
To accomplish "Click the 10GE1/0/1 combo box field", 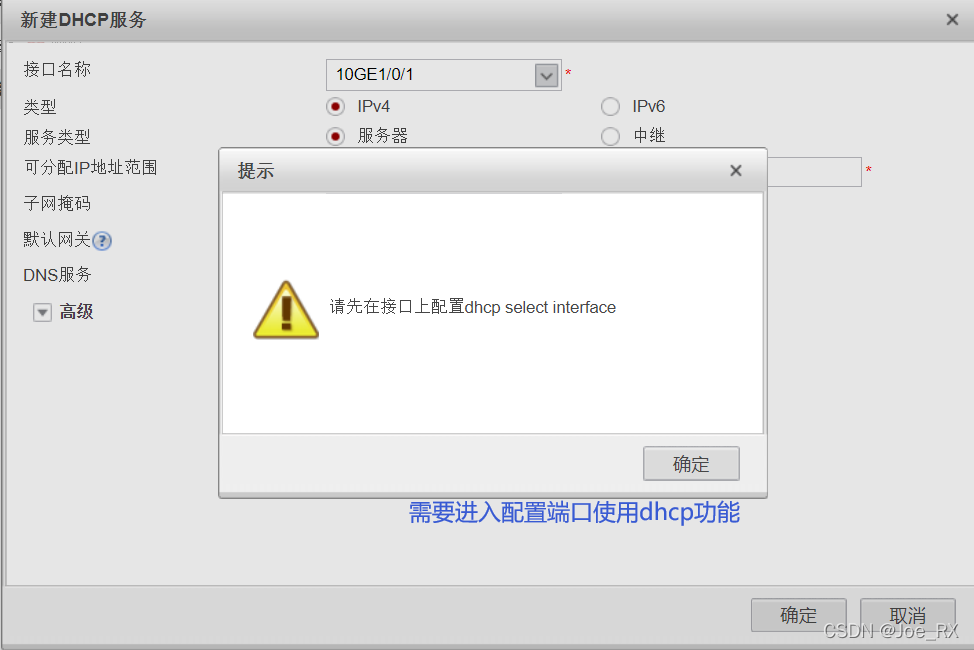I will pos(444,75).
